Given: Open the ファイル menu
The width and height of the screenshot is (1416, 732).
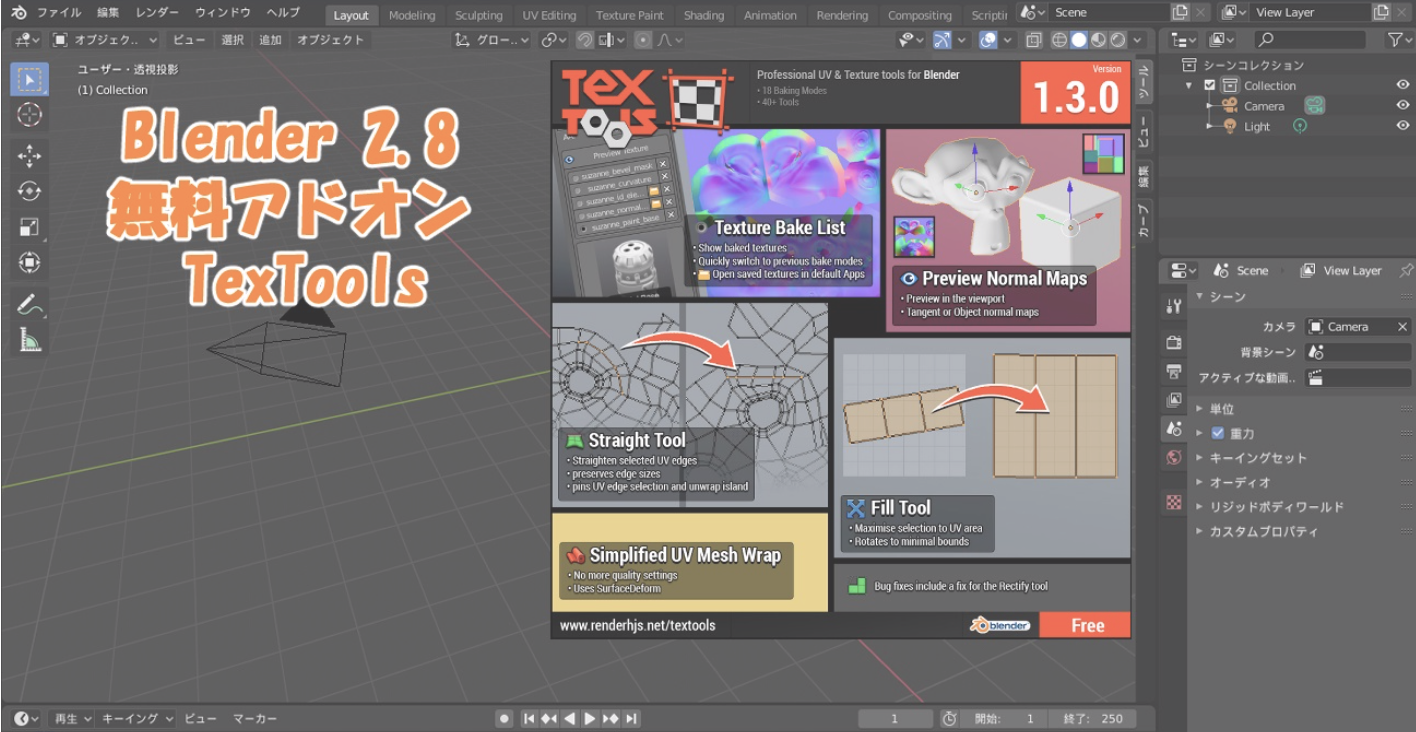Looking at the screenshot, I should [59, 13].
